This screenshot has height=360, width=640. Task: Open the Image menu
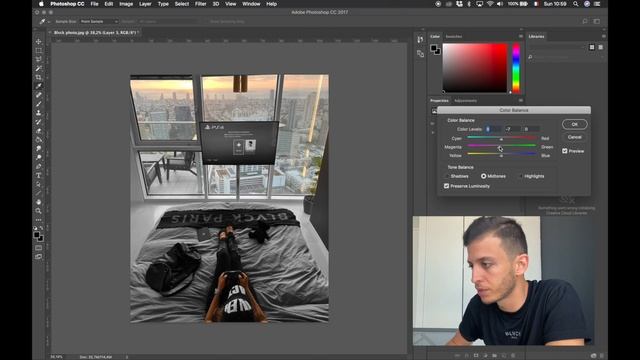pyautogui.click(x=126, y=4)
